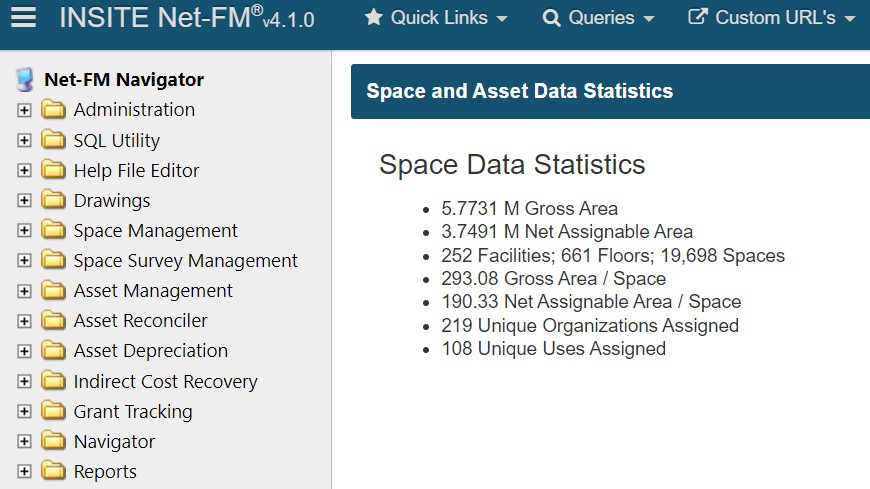The height and width of the screenshot is (489, 870).
Task: Click '219 Unique Organizations Assigned' line
Action: pos(590,325)
